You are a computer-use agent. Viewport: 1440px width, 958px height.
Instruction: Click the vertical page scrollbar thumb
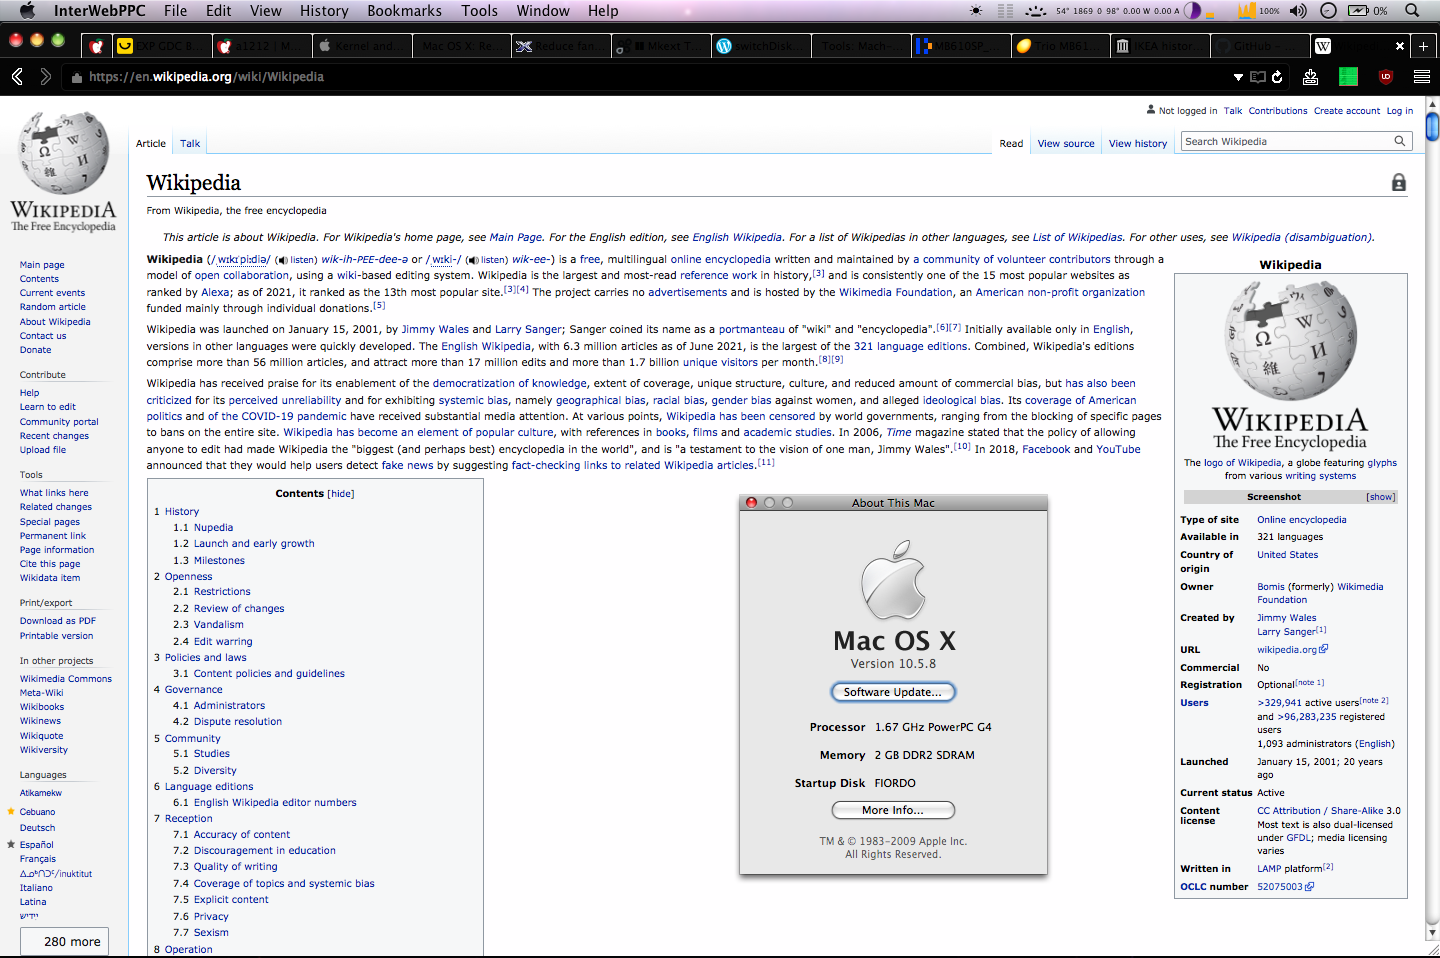point(1432,127)
